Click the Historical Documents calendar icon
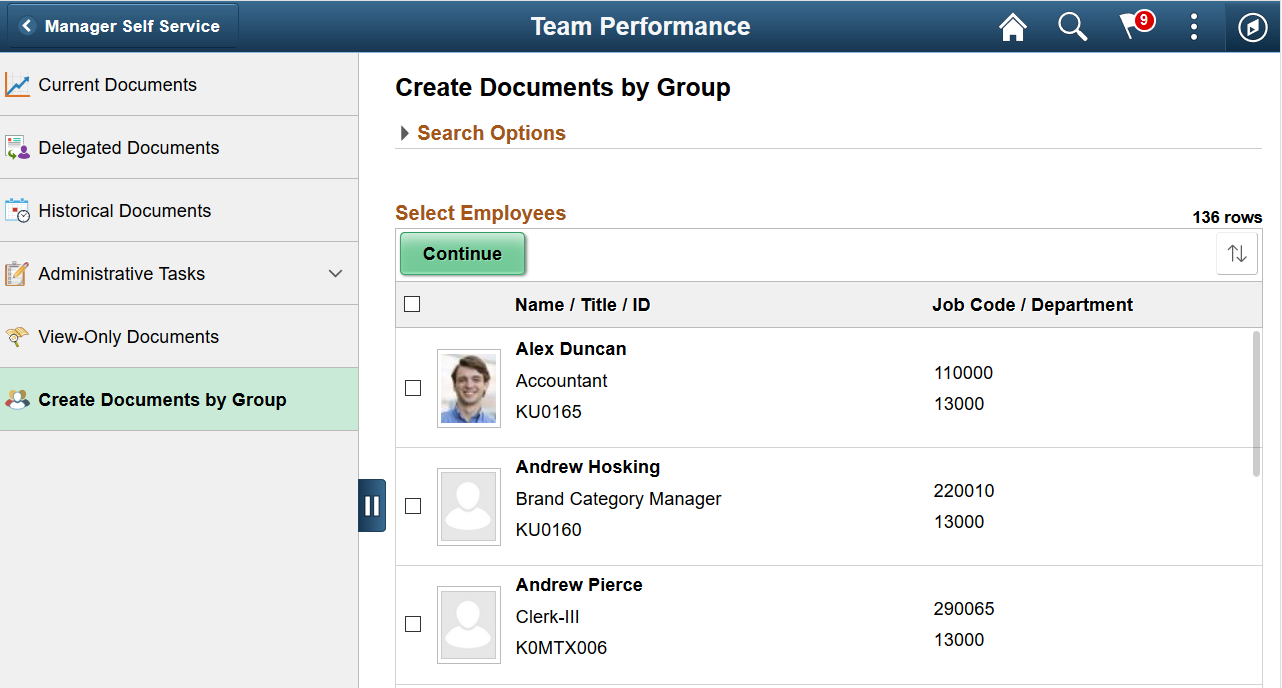The width and height of the screenshot is (1282, 688). point(17,211)
